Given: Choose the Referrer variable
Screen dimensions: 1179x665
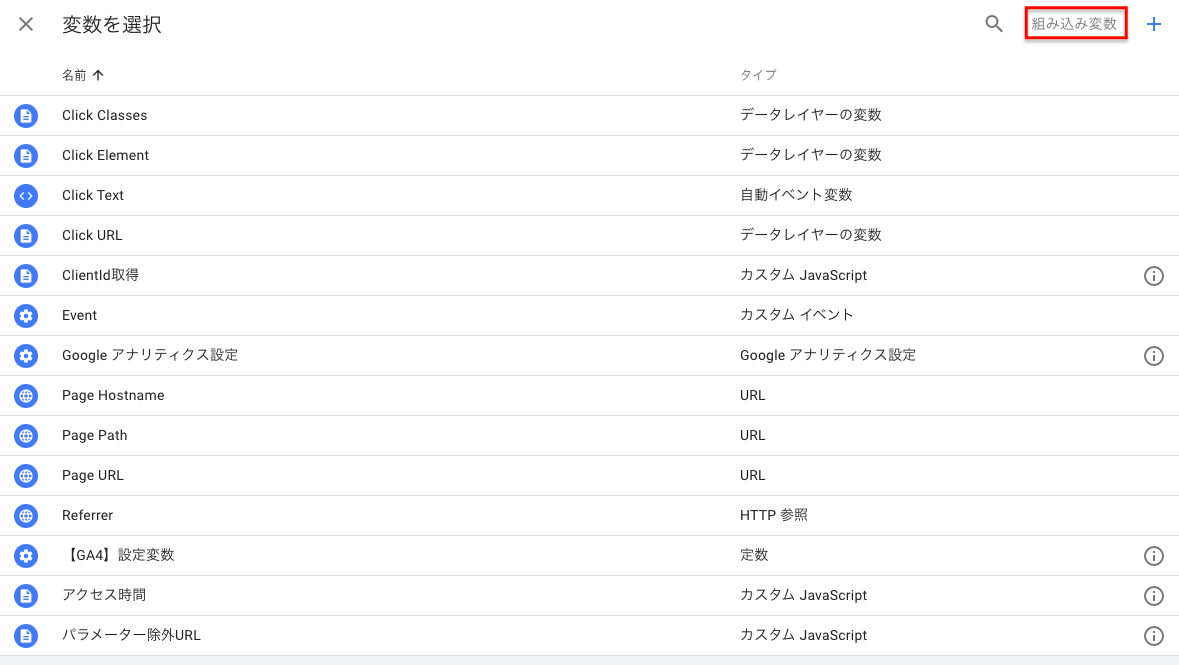Looking at the screenshot, I should (x=590, y=515).
